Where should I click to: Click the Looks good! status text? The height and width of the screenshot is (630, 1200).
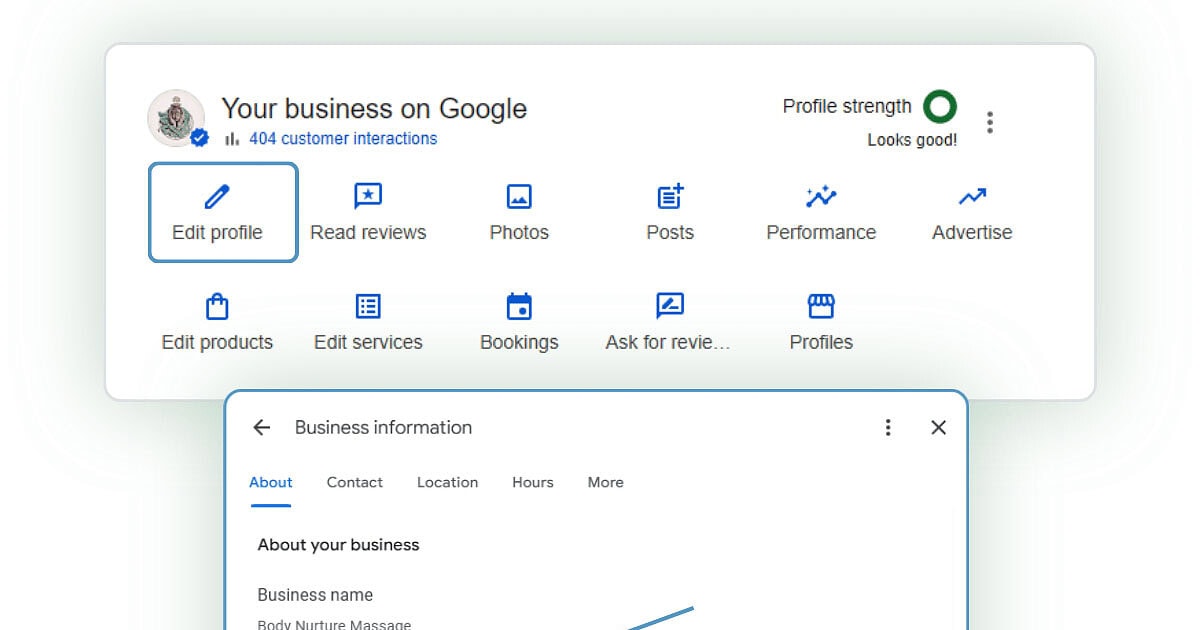click(912, 140)
